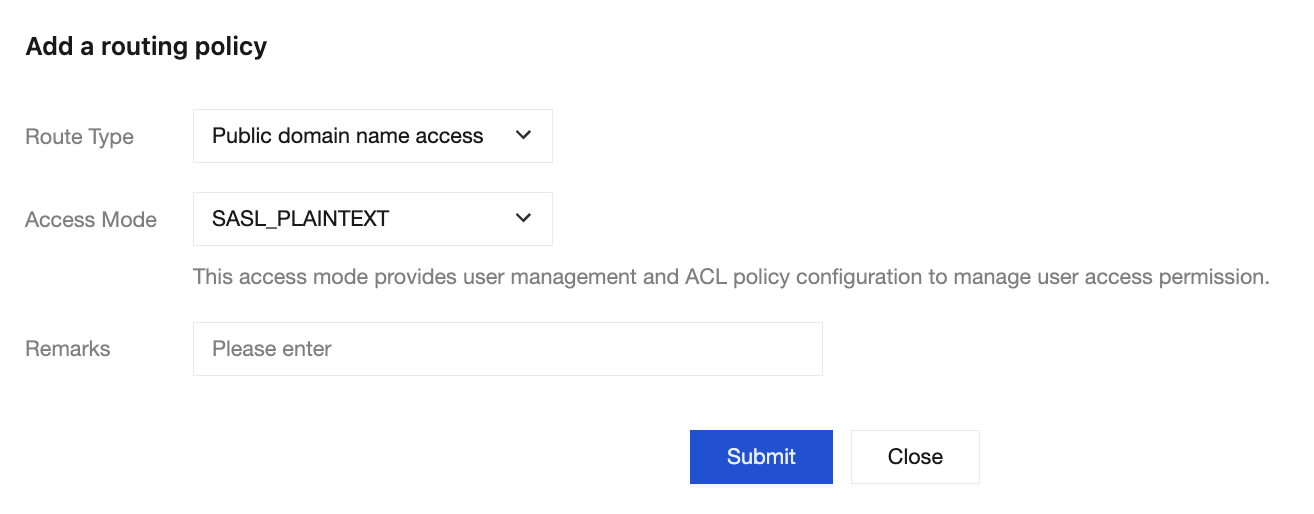Click the 'Access Mode' field label
The height and width of the screenshot is (514, 1314).
(91, 220)
